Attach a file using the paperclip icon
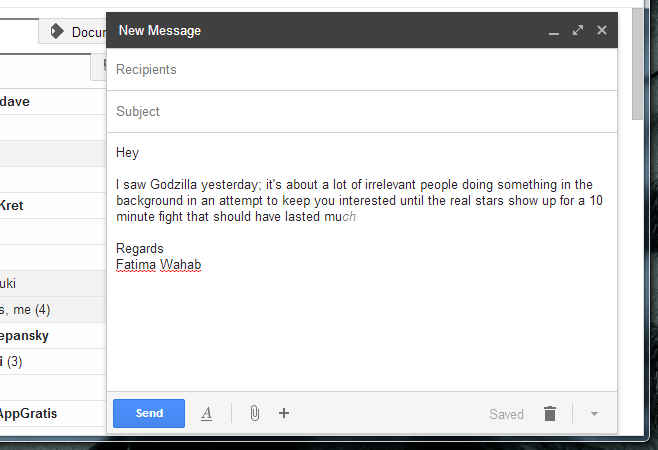This screenshot has width=658, height=450. pos(254,413)
